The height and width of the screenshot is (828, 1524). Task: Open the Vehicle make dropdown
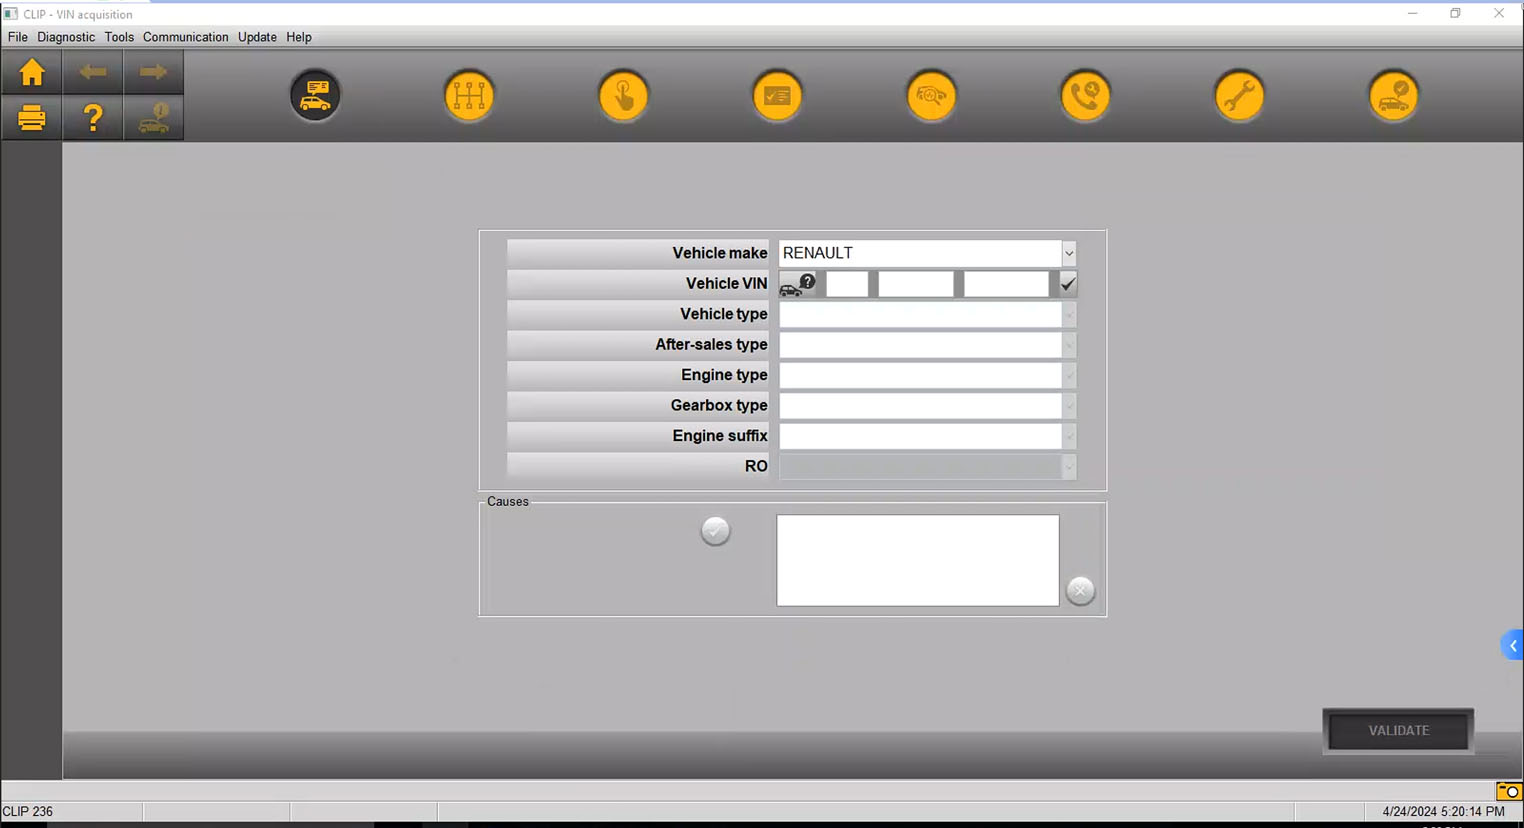tap(1069, 253)
